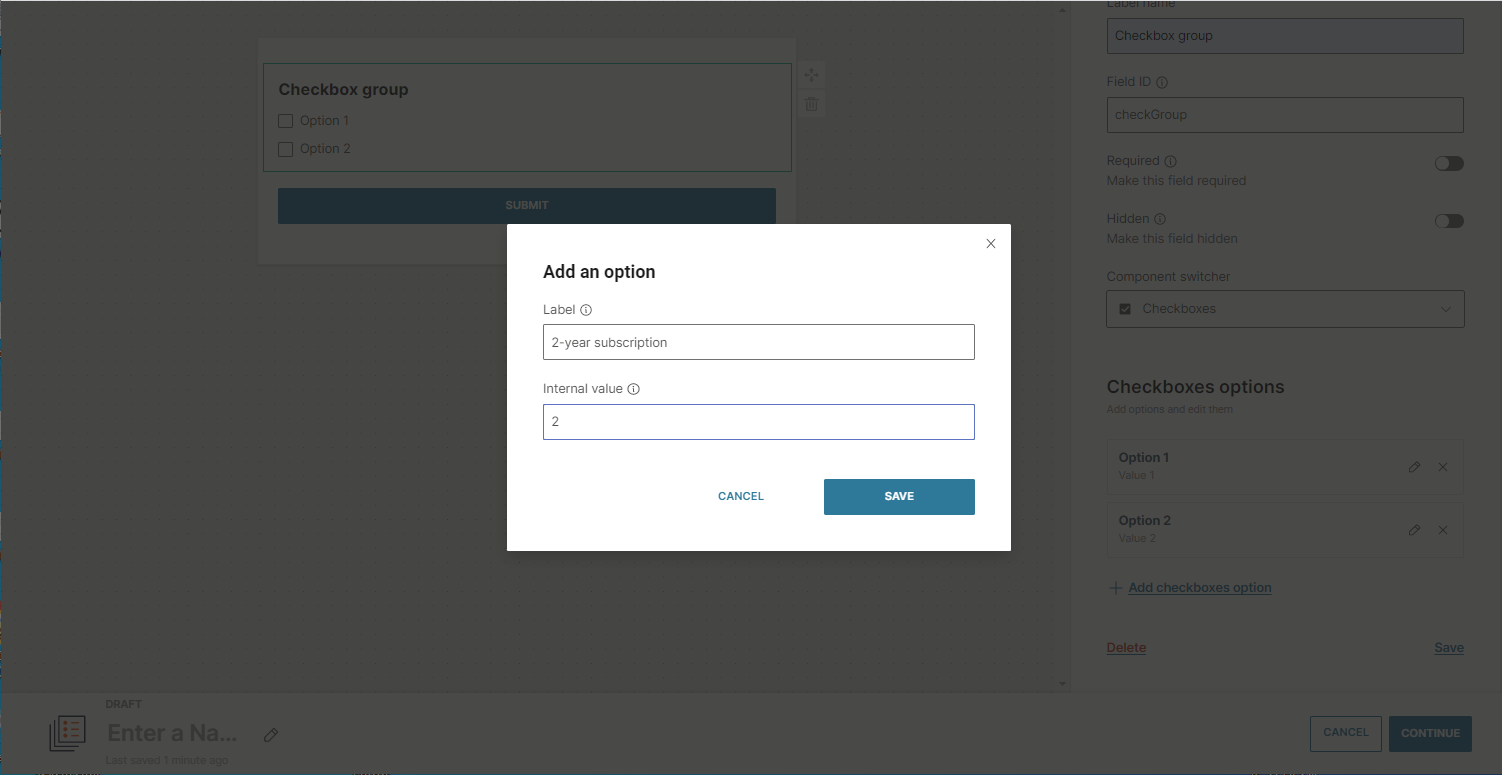Focus the Internal value input field
The height and width of the screenshot is (775, 1502).
758,422
